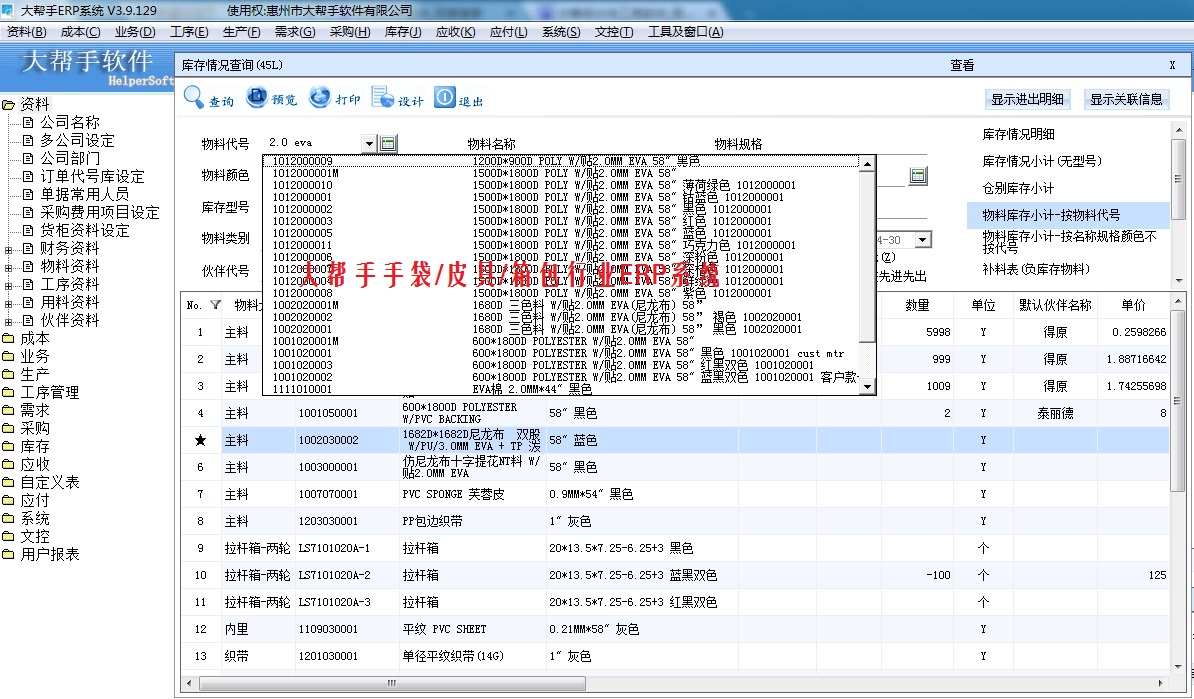The image size is (1194, 699).
Task: Click the 数量 column header
Action: (917, 305)
